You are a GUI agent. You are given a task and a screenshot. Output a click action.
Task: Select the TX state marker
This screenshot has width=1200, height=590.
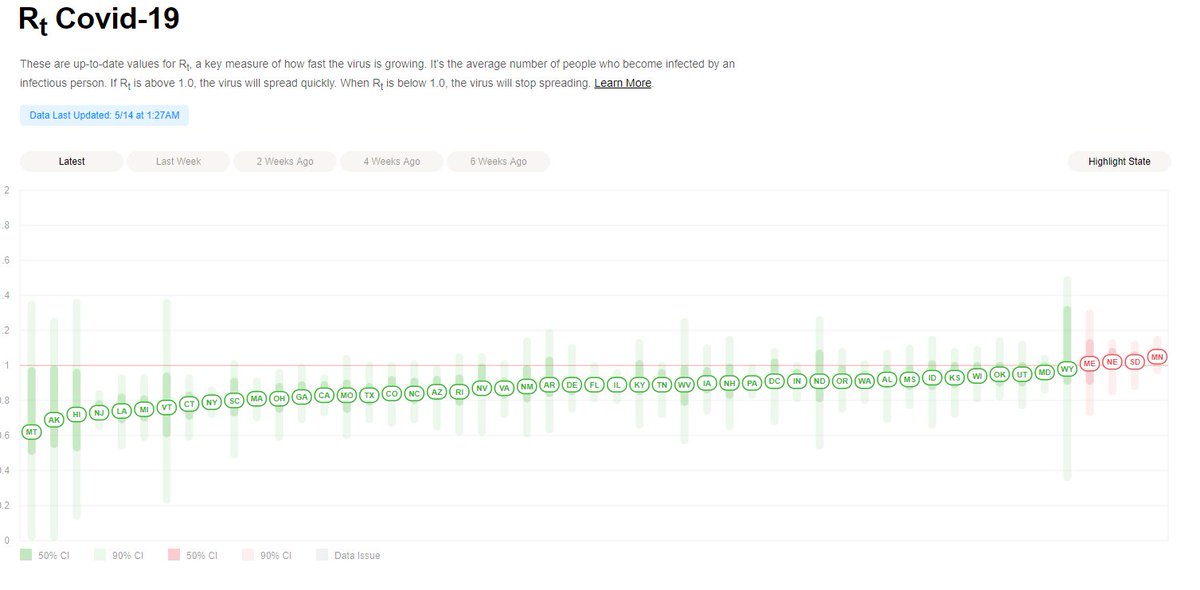[x=369, y=395]
